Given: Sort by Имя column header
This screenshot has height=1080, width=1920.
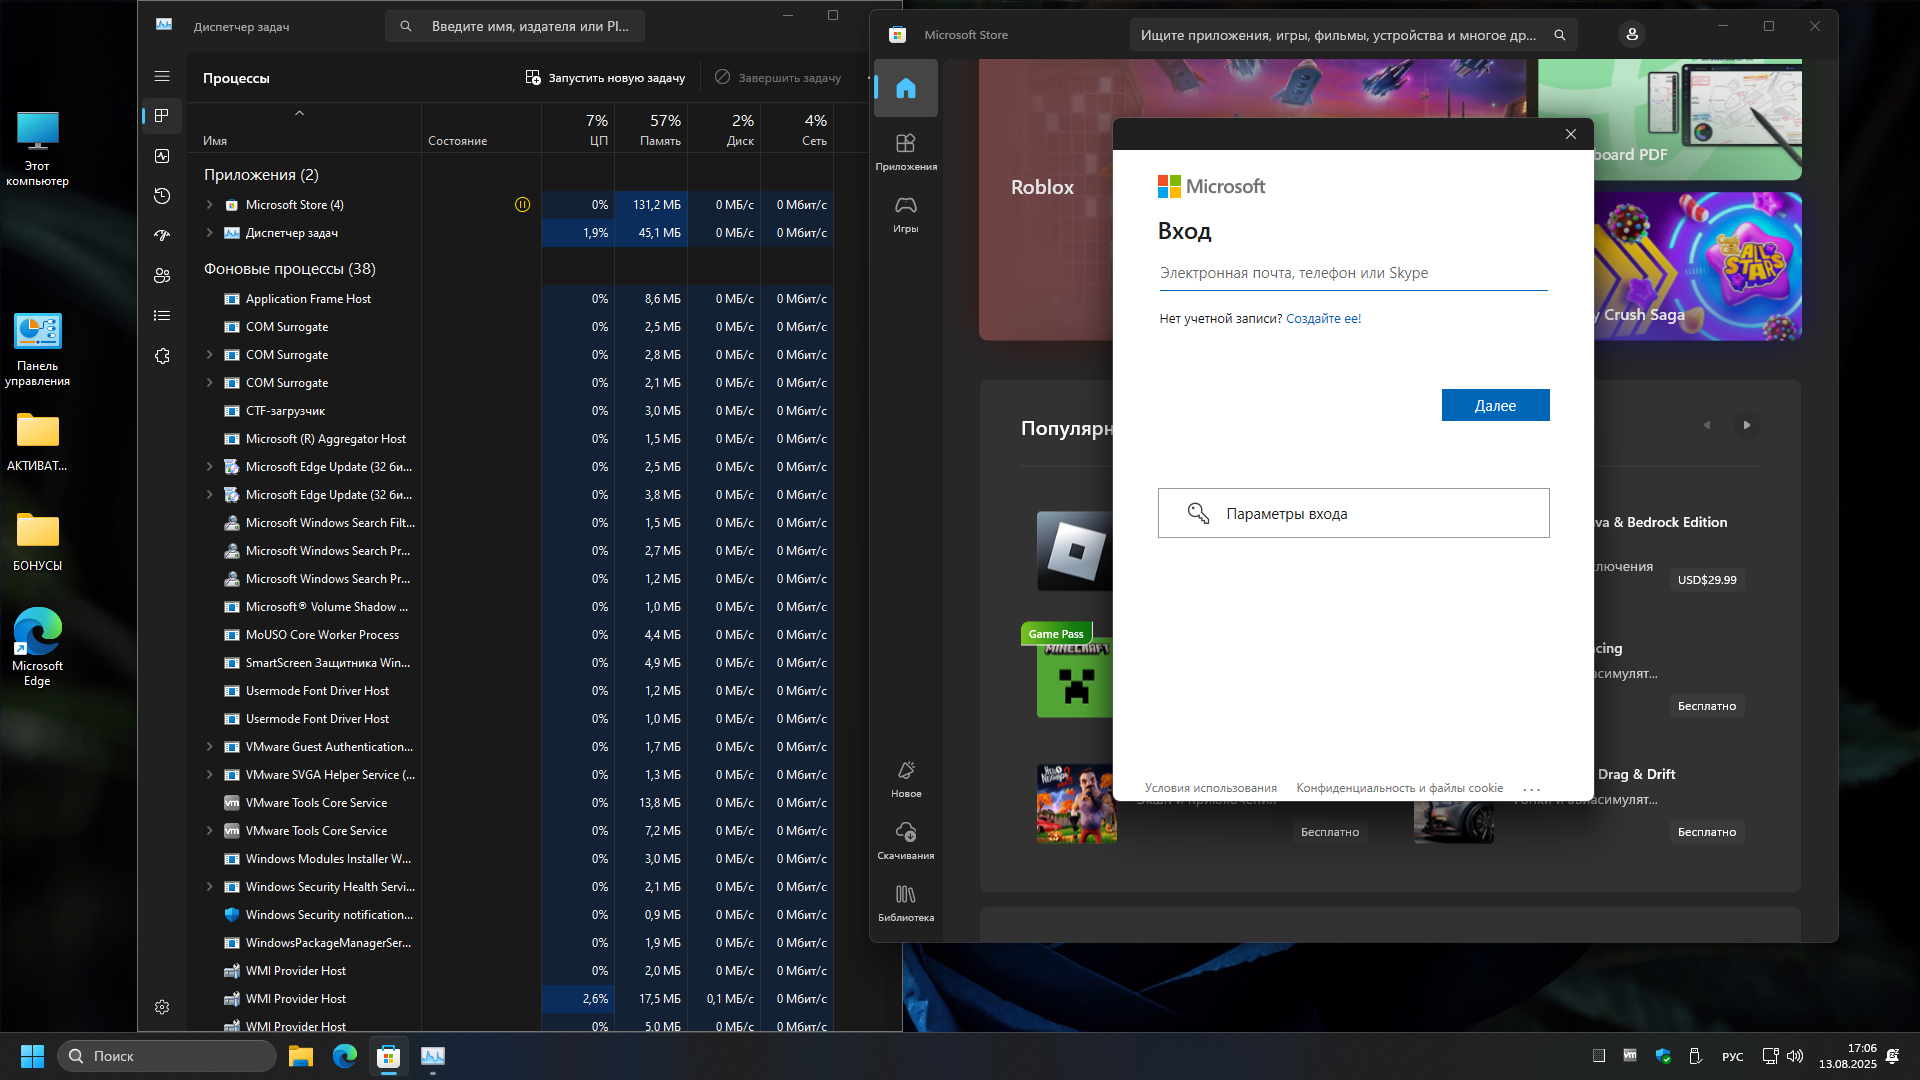Looking at the screenshot, I should pyautogui.click(x=304, y=129).
